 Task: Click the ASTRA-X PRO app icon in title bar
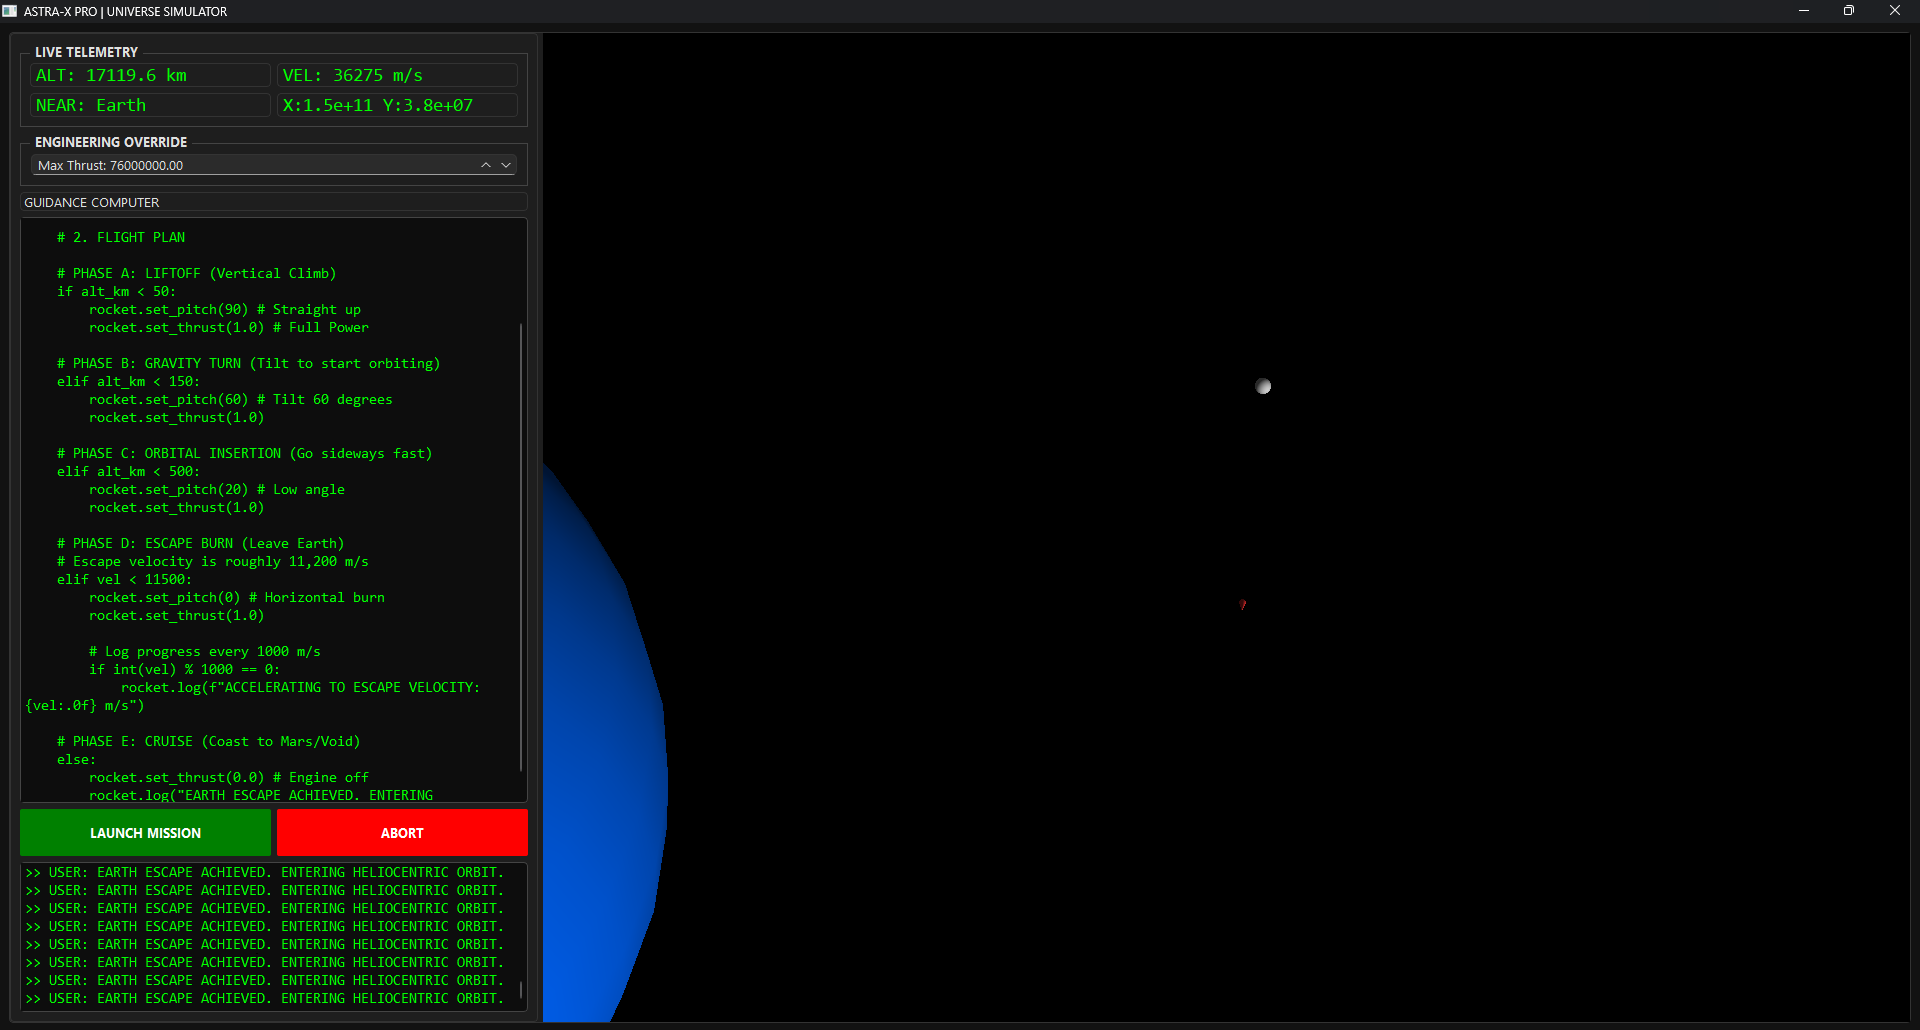[10, 11]
